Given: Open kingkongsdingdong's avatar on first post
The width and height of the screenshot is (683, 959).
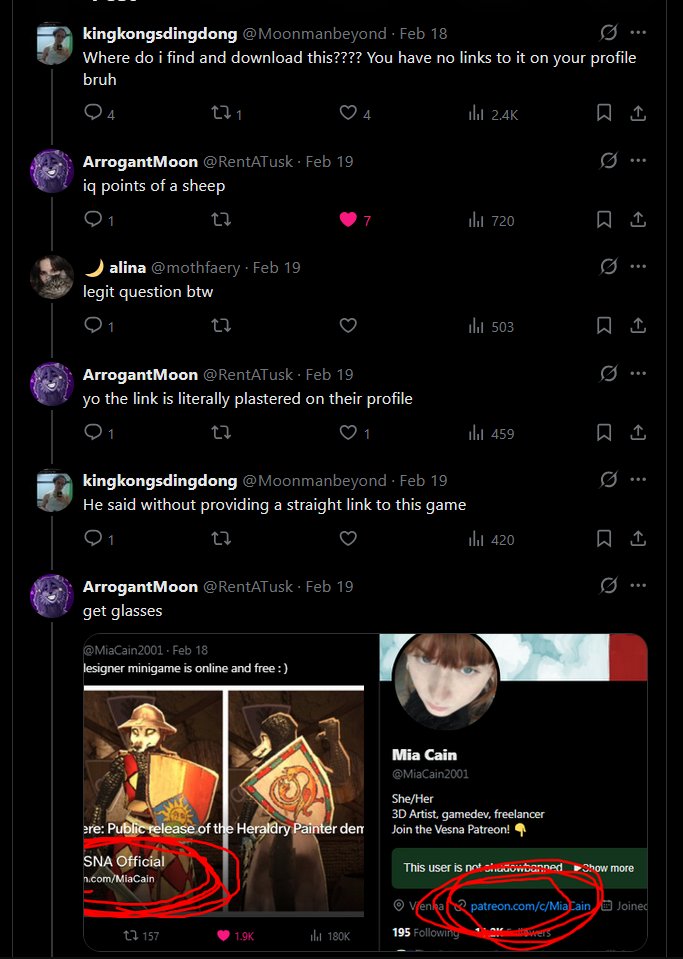Looking at the screenshot, I should pyautogui.click(x=53, y=44).
